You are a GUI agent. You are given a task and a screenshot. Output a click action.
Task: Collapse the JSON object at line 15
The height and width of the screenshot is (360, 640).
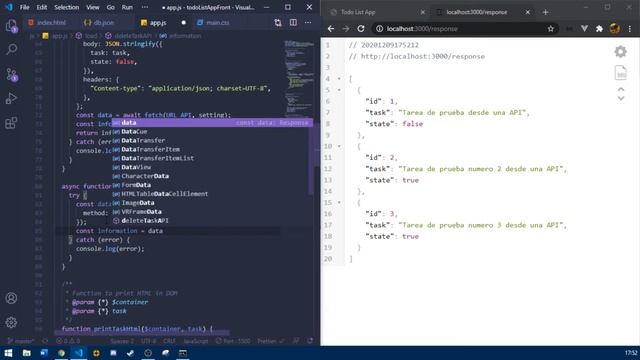coord(339,202)
